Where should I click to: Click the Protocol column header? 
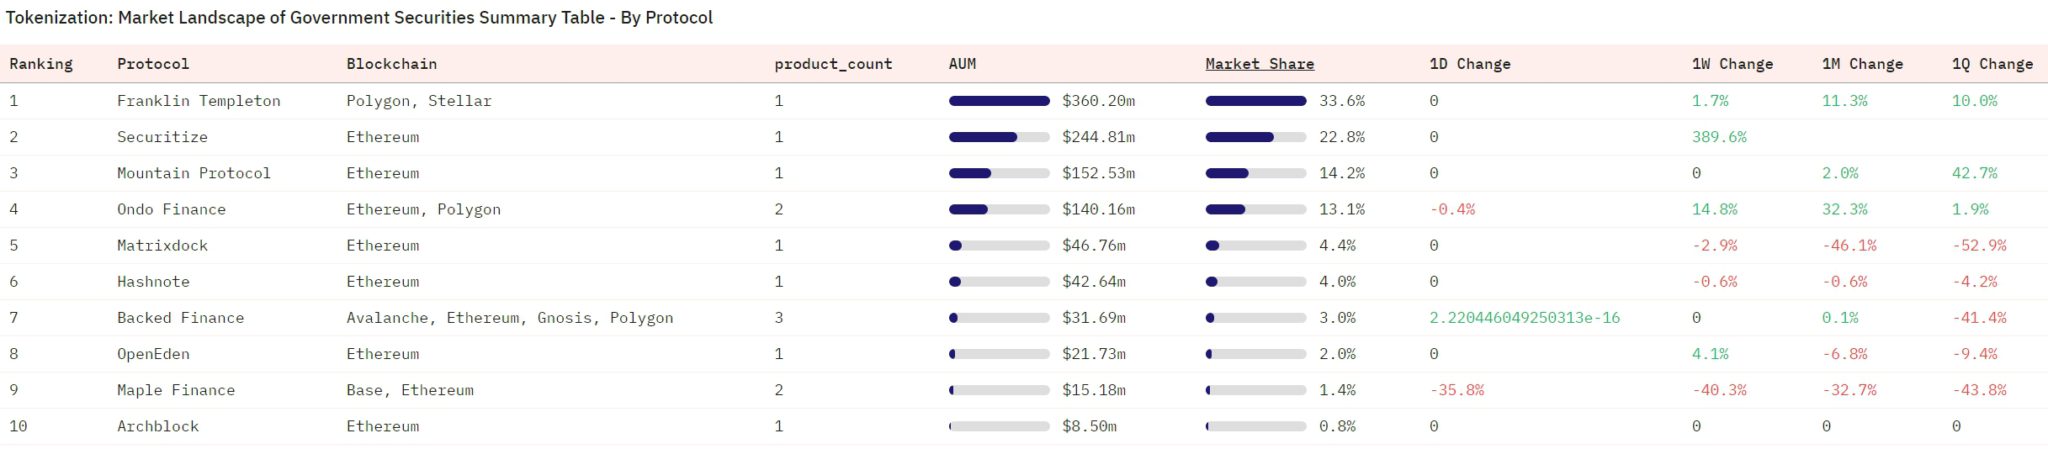(x=153, y=64)
